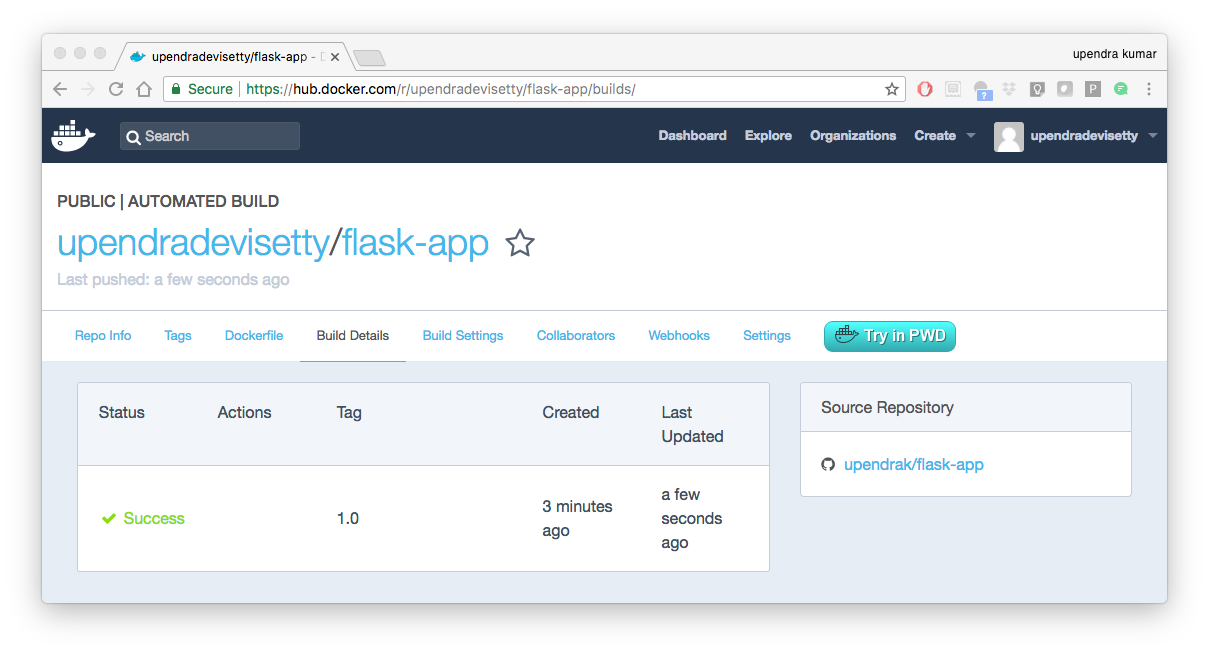The height and width of the screenshot is (653, 1209).
Task: Open a new browser tab
Action: coord(369,58)
